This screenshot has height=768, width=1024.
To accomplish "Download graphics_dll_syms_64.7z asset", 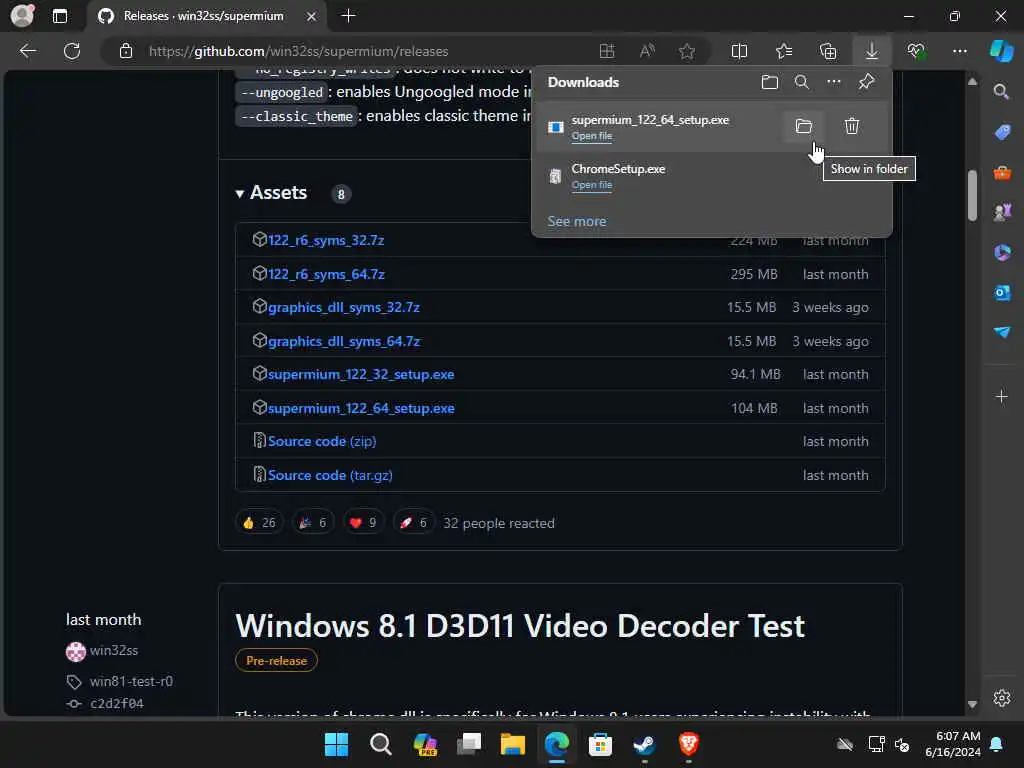I will pos(344,342).
